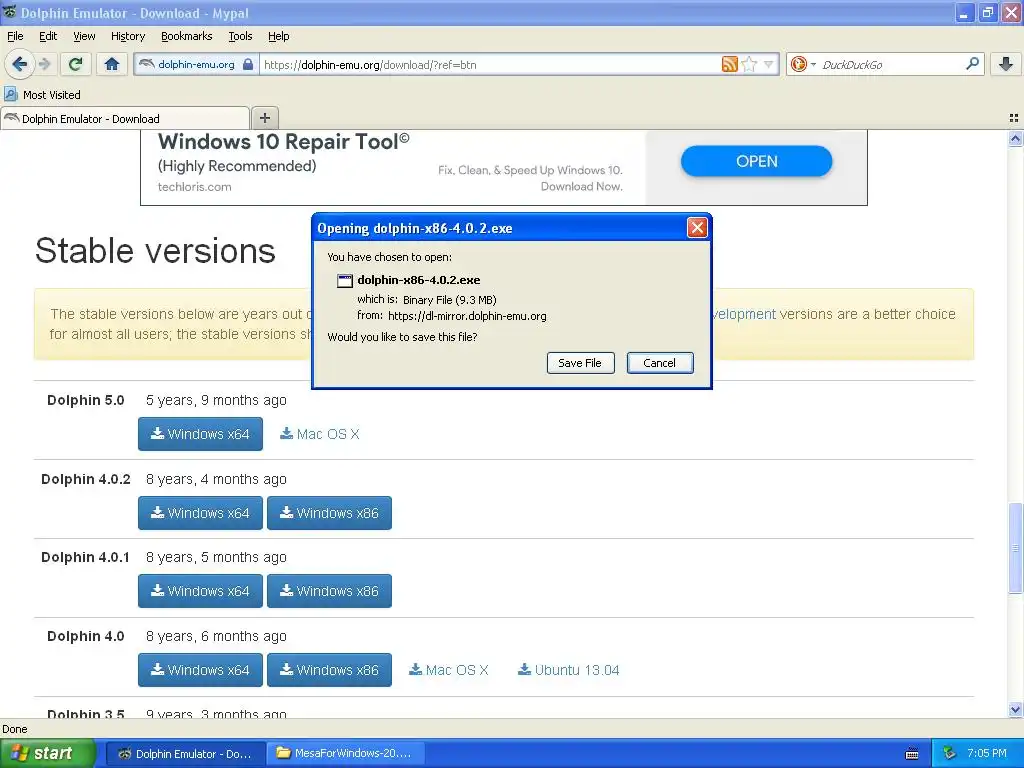Screen dimensions: 1024x768
Task: Open the Home page icon
Action: point(112,64)
